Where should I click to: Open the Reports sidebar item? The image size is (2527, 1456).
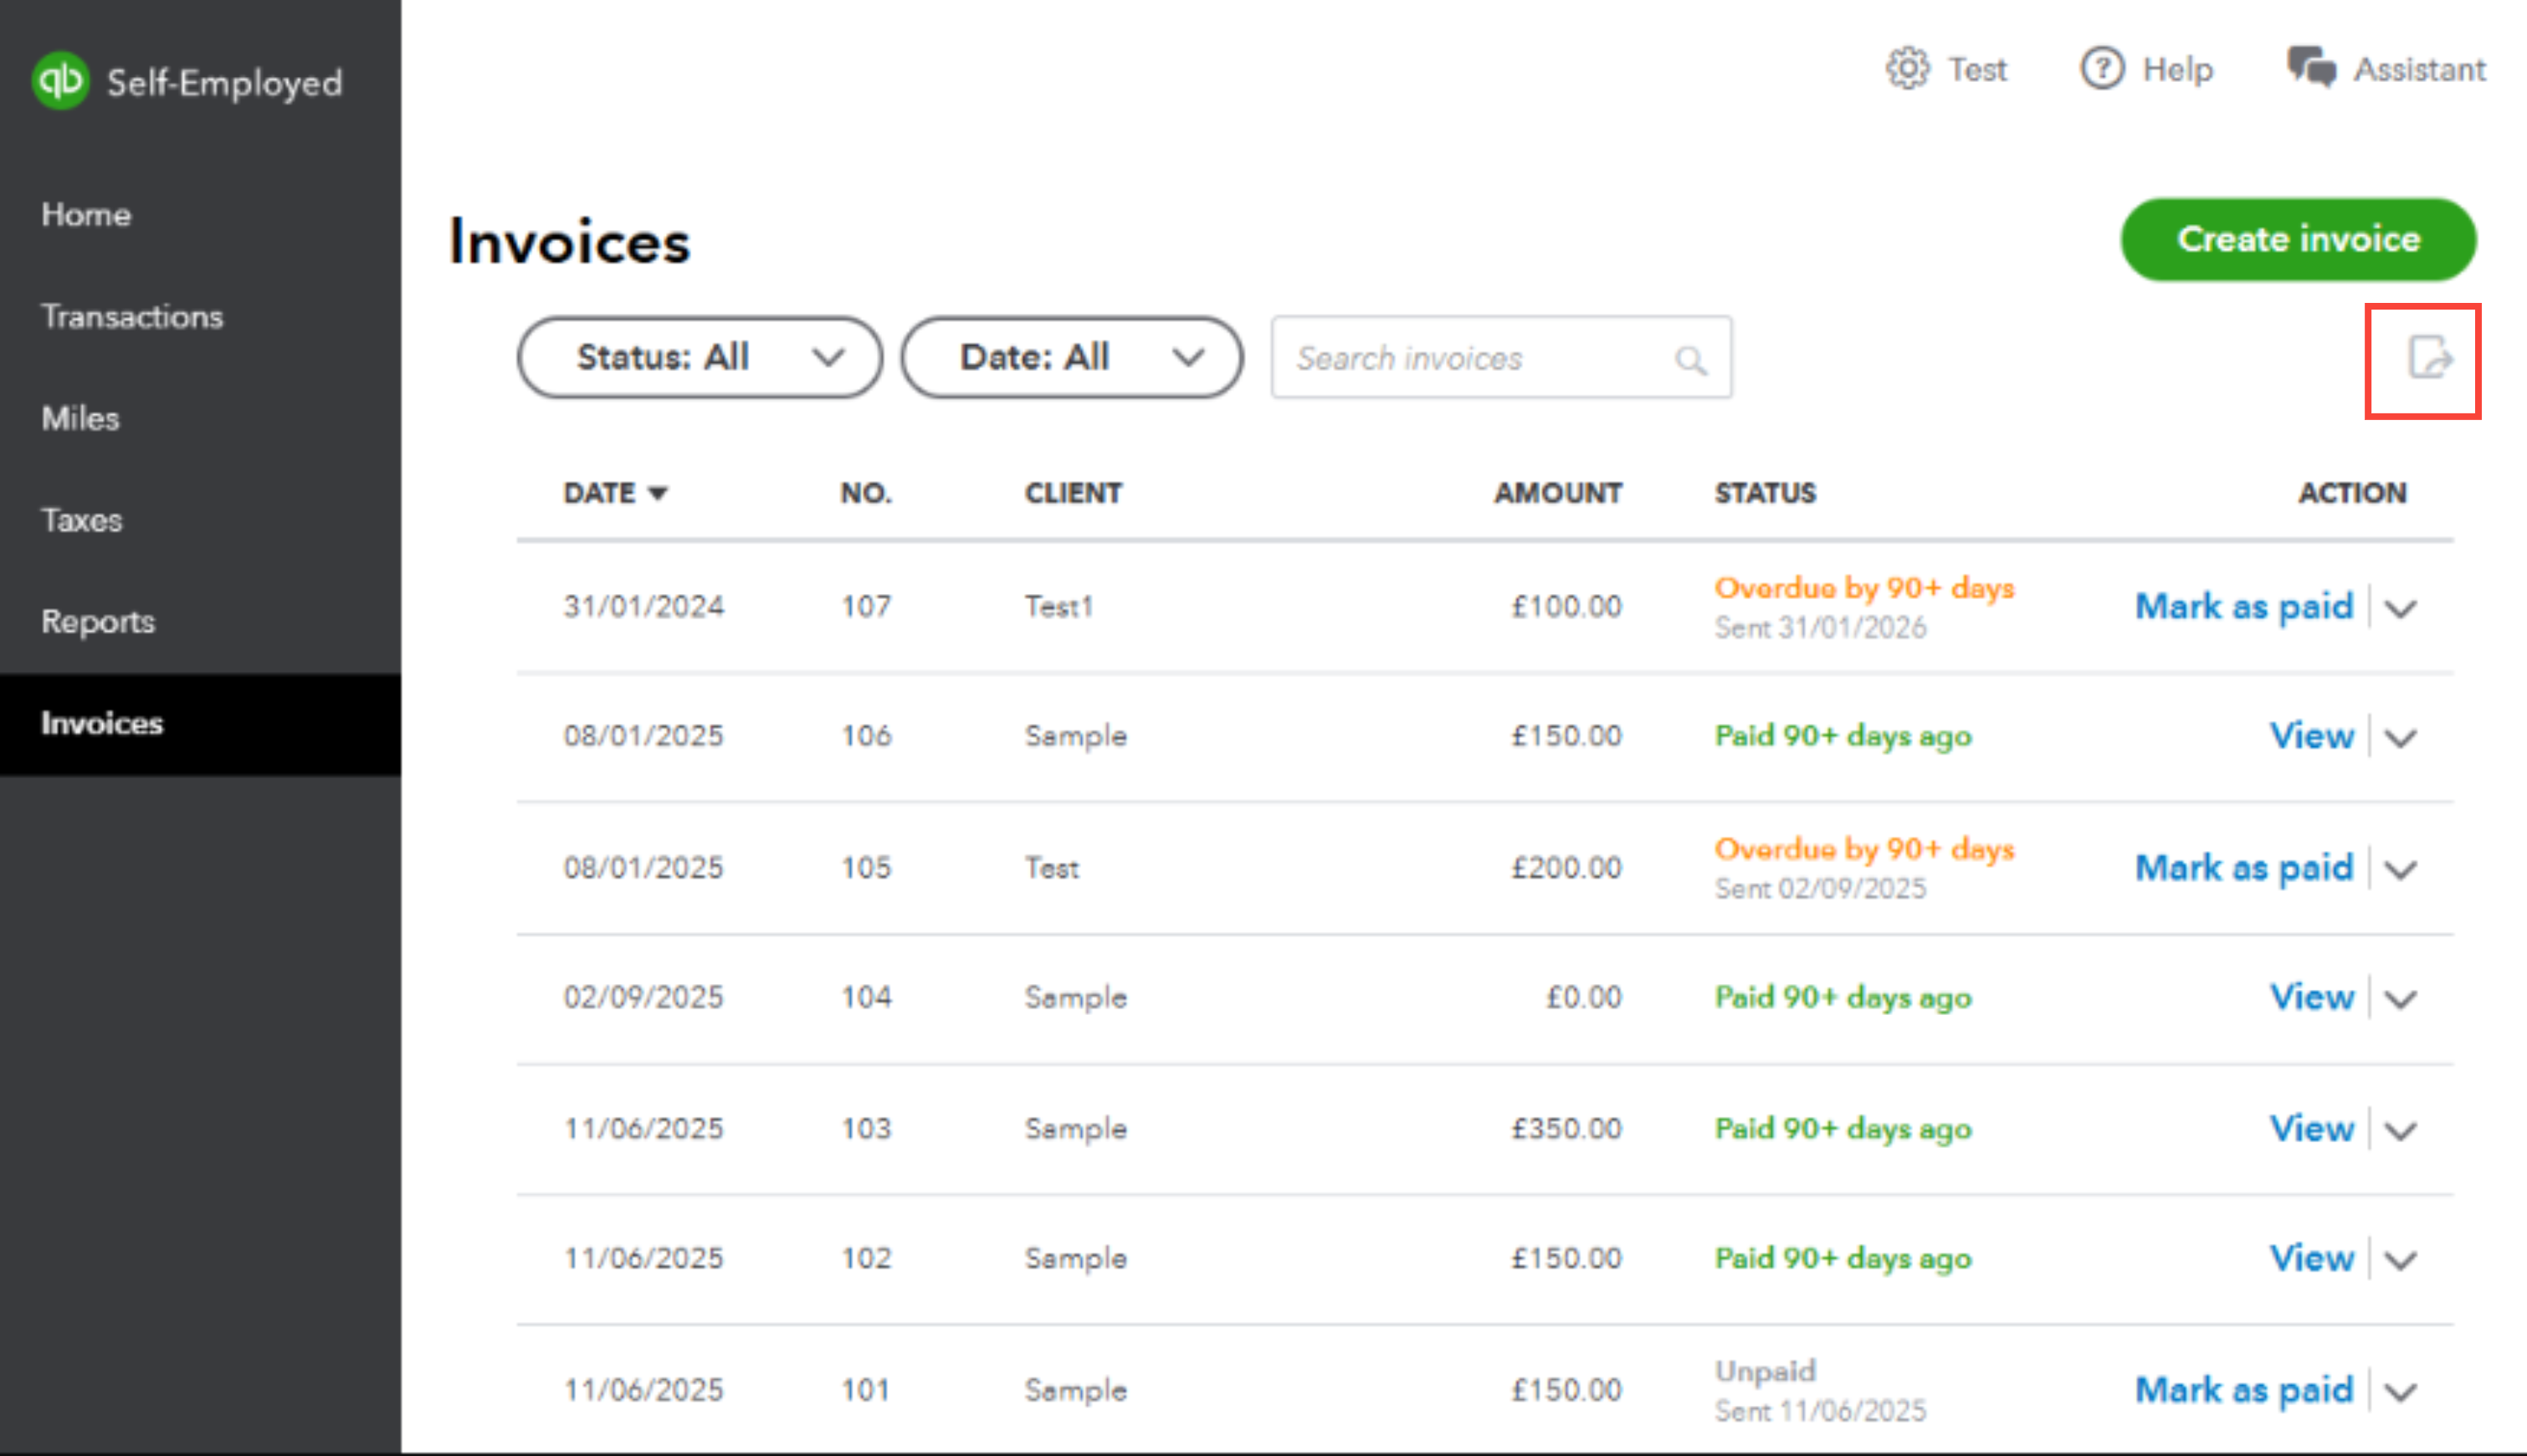tap(98, 621)
